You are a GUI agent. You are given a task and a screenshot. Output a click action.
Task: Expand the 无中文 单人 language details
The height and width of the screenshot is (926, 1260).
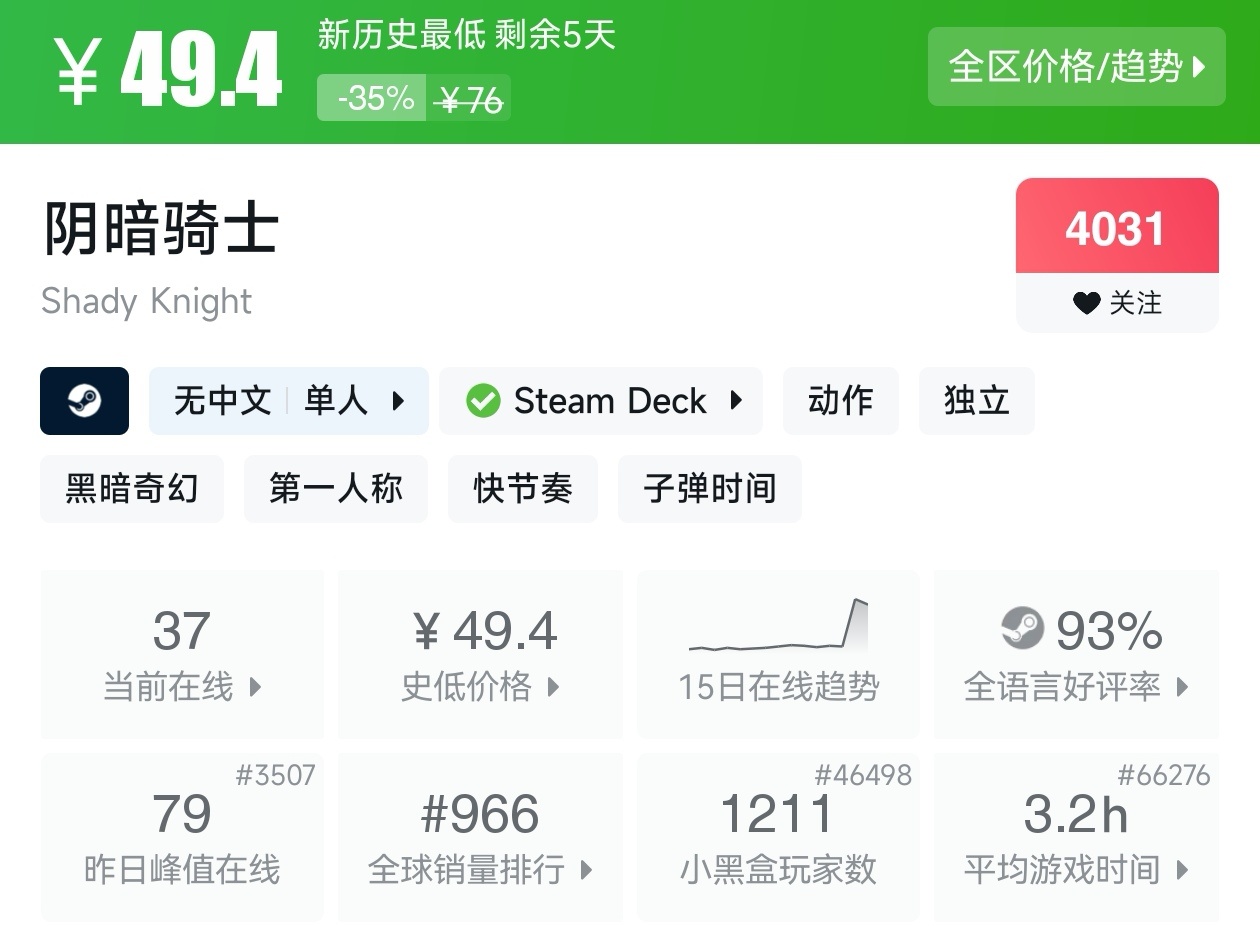[288, 401]
